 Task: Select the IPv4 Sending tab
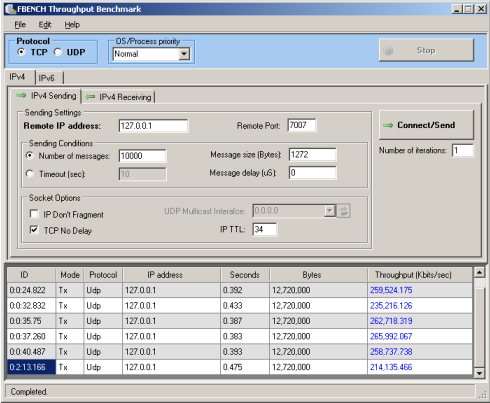click(x=46, y=96)
